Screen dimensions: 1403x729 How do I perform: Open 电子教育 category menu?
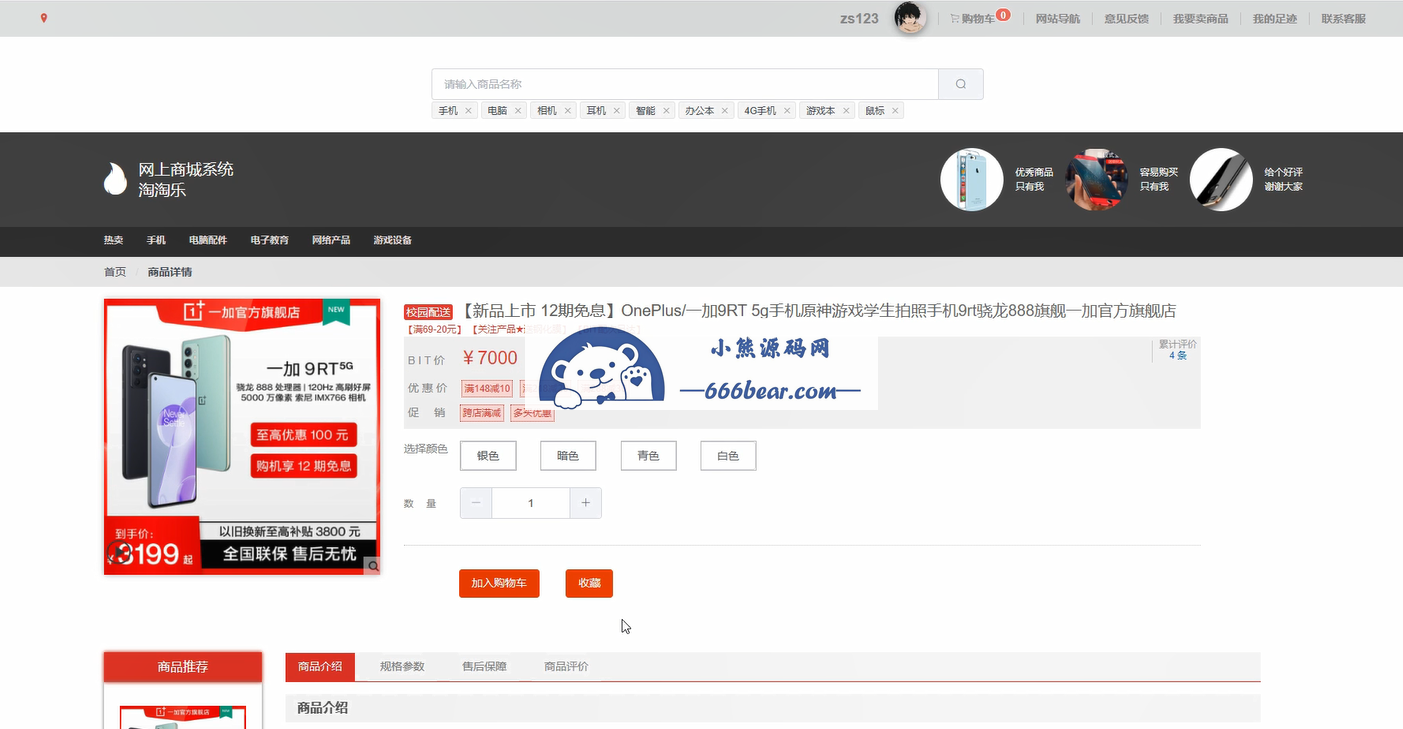click(x=270, y=240)
